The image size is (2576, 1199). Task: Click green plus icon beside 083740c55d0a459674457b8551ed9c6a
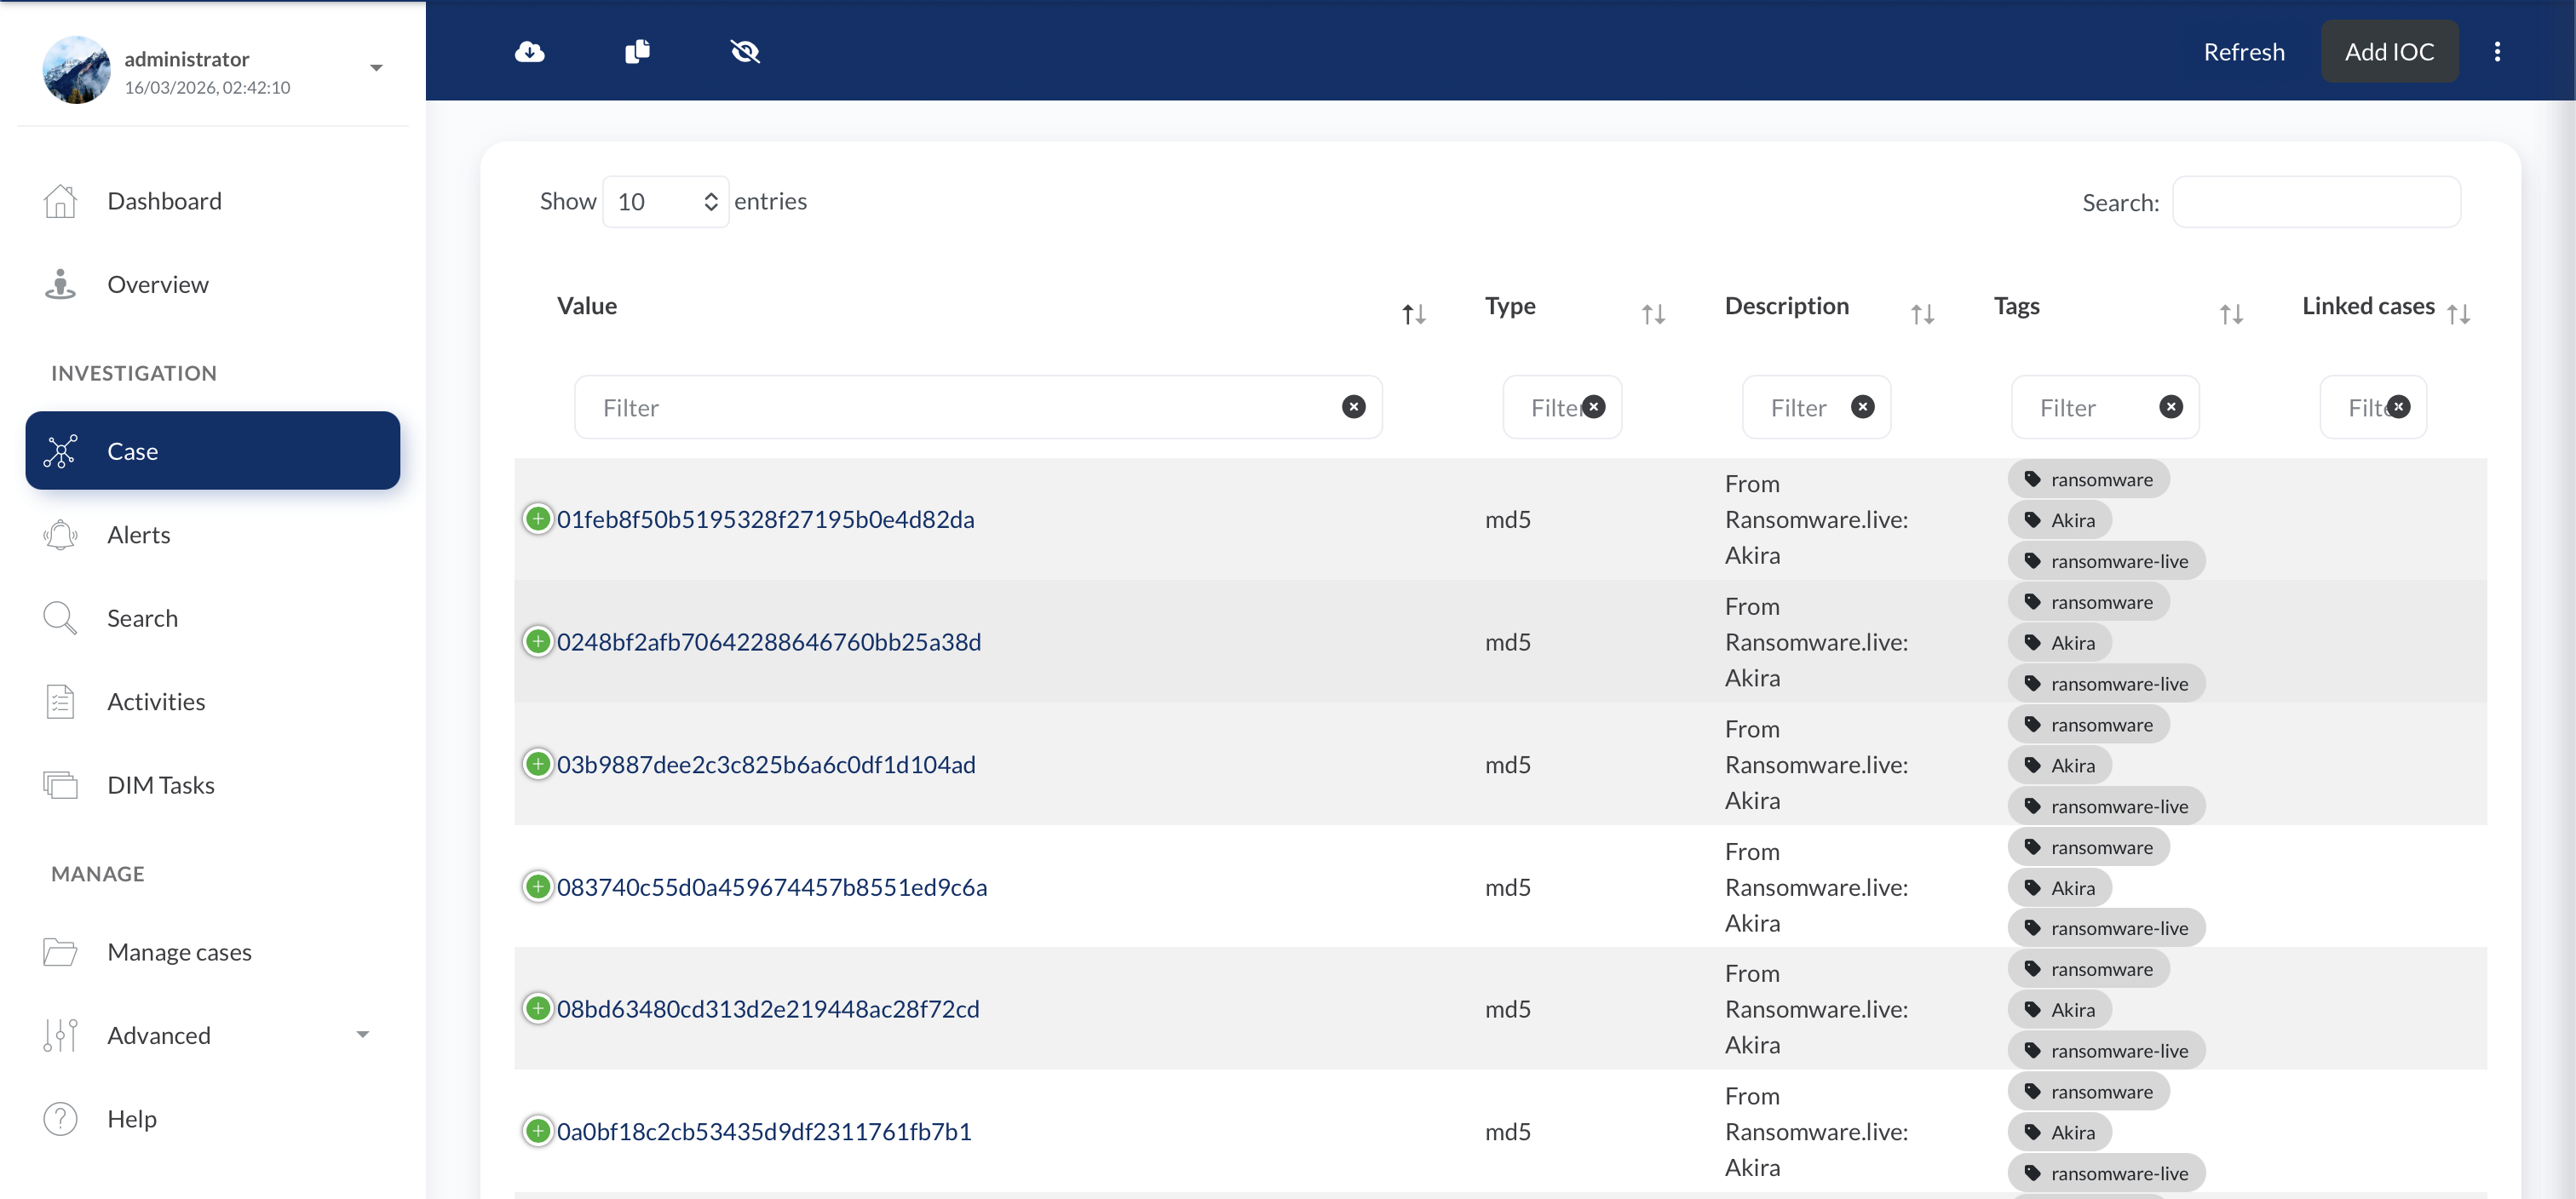tap(538, 886)
